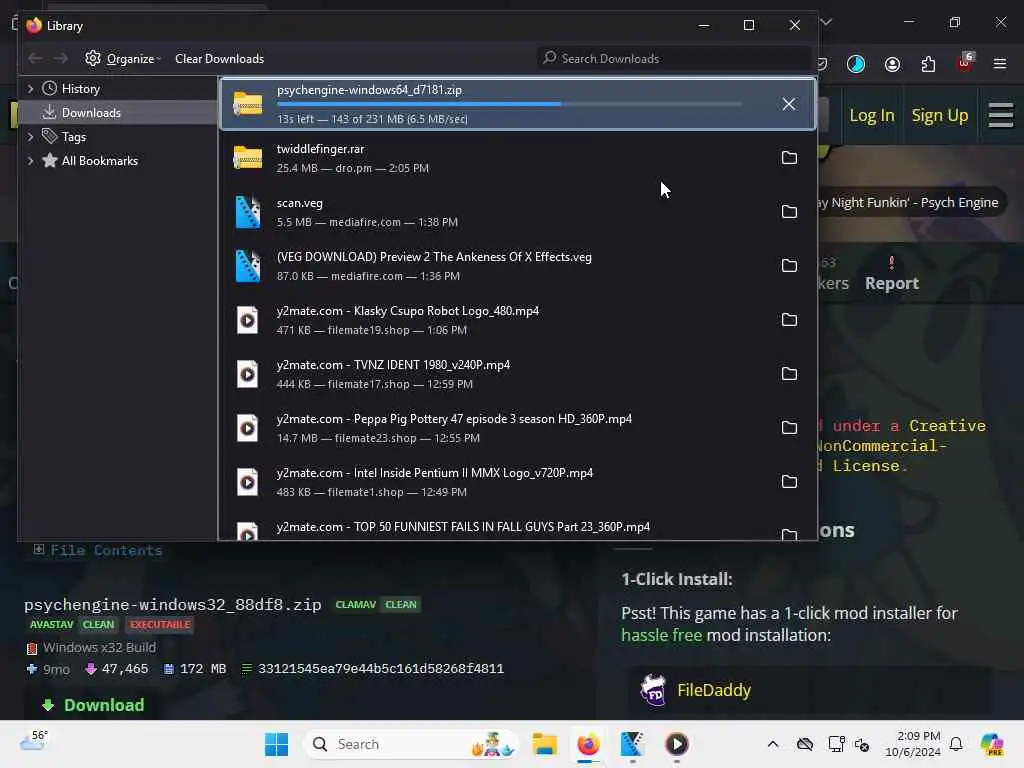
Task: Open Firefox account icon
Action: tap(892, 64)
